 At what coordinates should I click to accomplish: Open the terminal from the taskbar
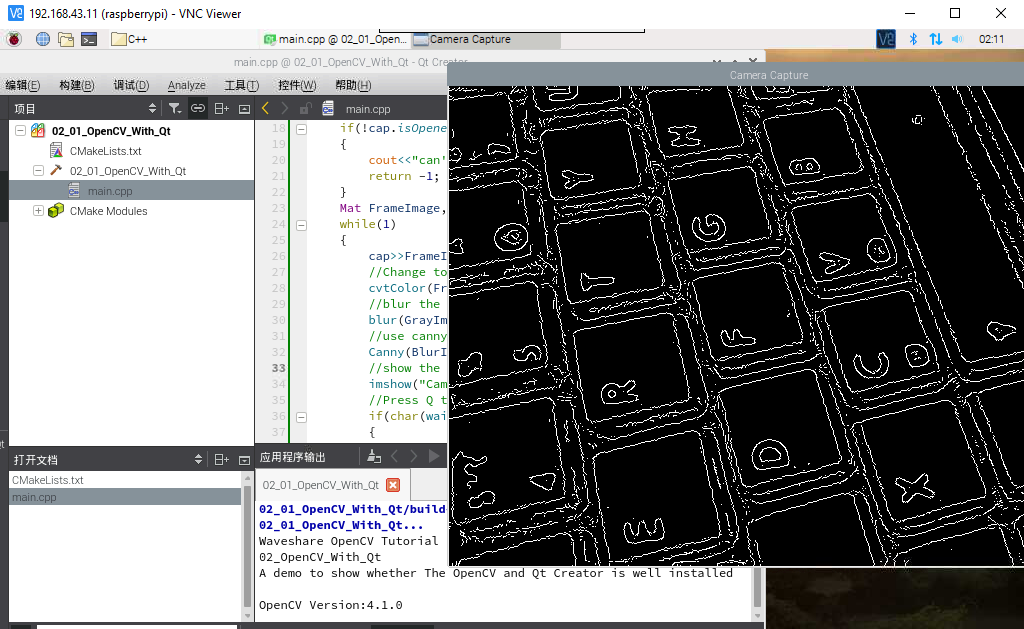pyautogui.click(x=89, y=39)
